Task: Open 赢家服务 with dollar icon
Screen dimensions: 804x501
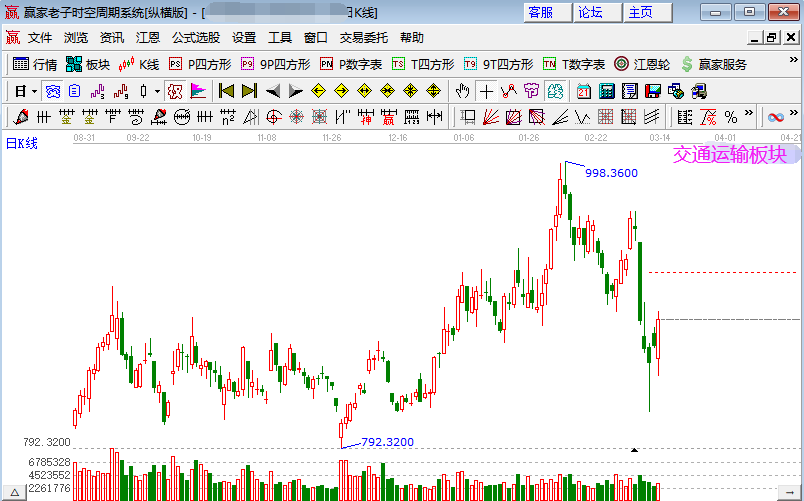Action: pyautogui.click(x=714, y=64)
